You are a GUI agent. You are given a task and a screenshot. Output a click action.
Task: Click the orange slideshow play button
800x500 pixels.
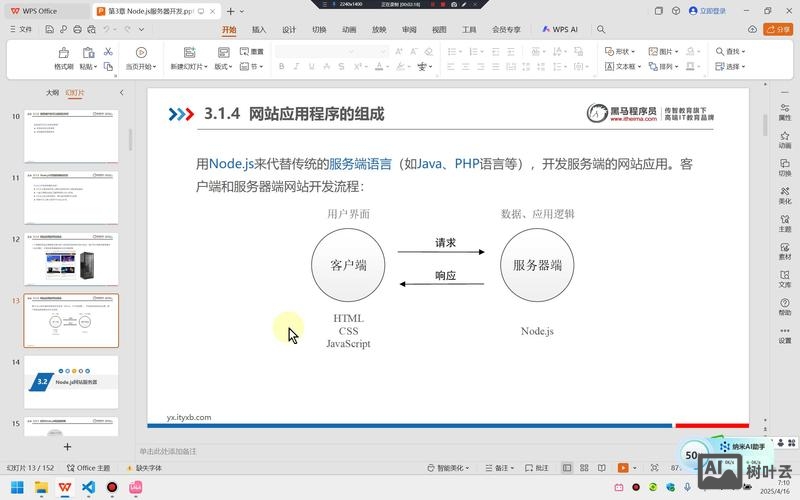623,468
